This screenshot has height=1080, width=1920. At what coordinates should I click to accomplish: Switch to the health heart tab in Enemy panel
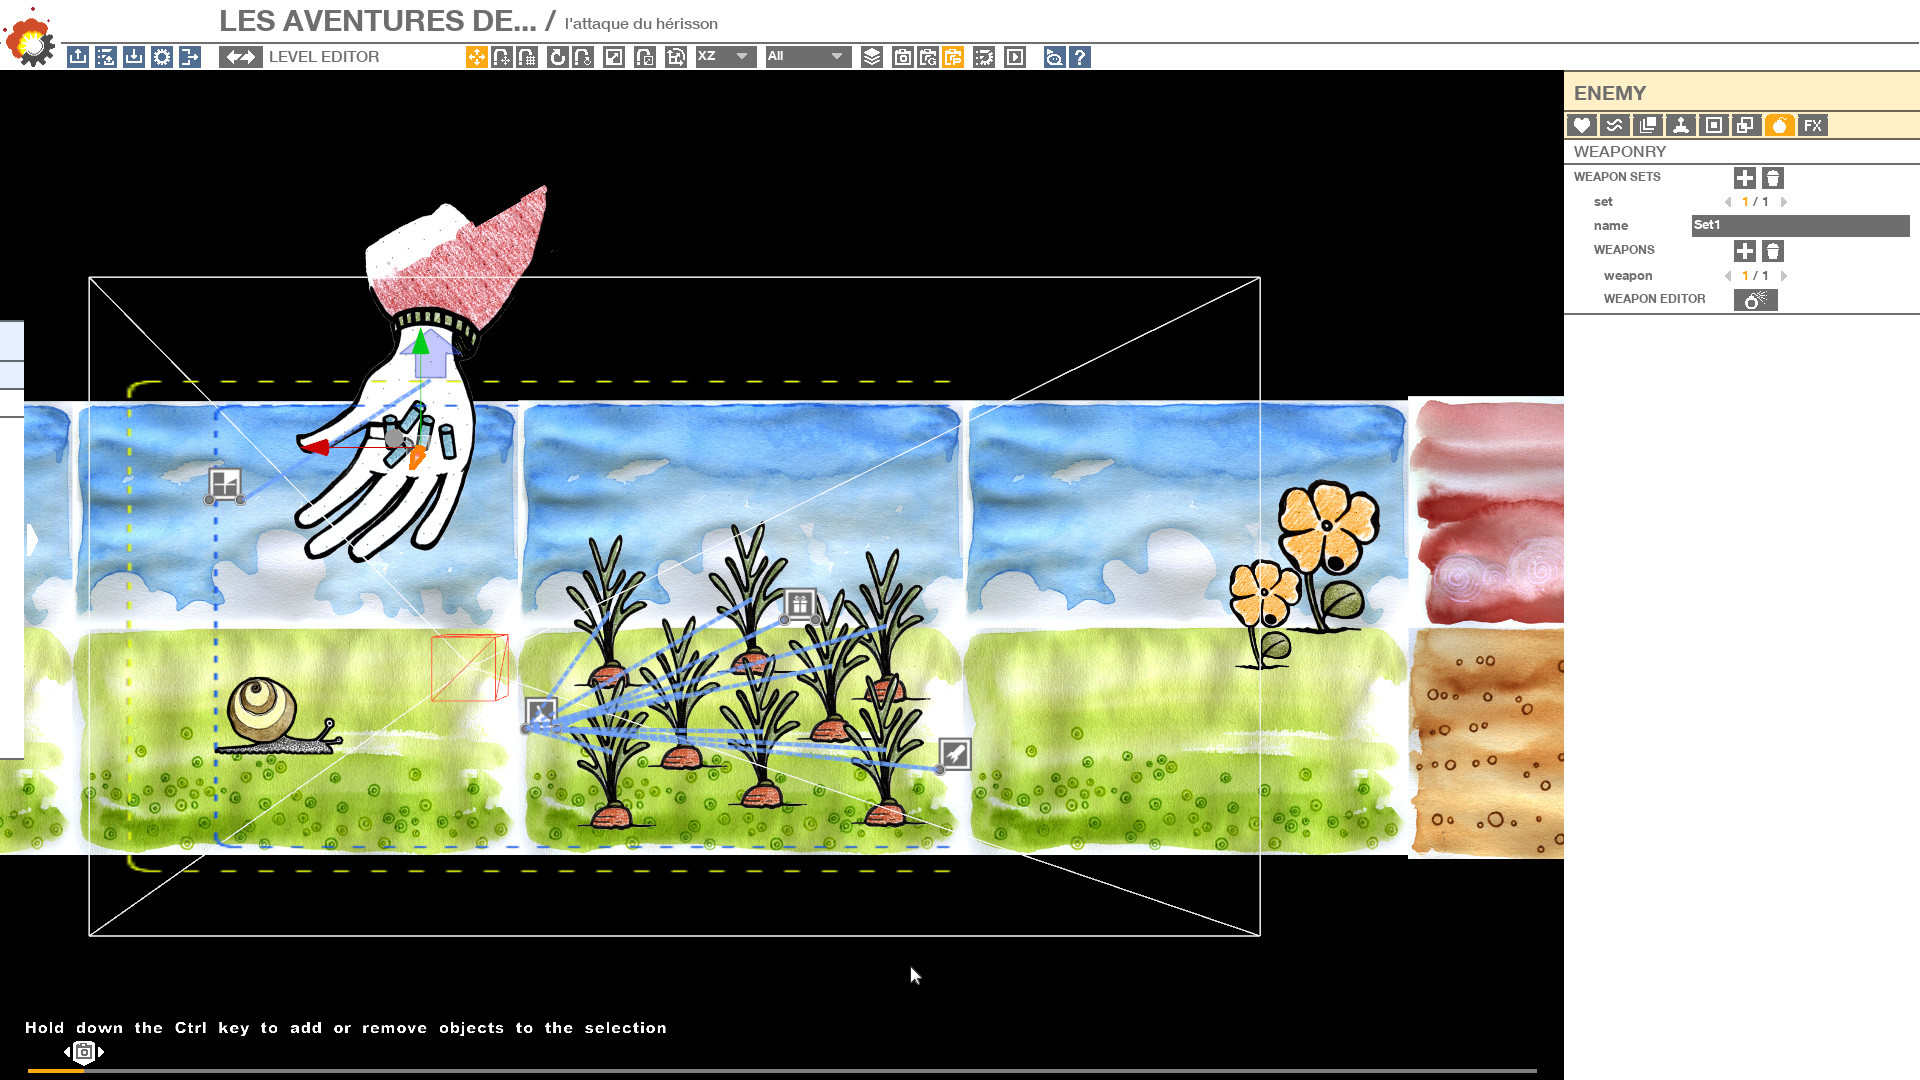(1582, 125)
